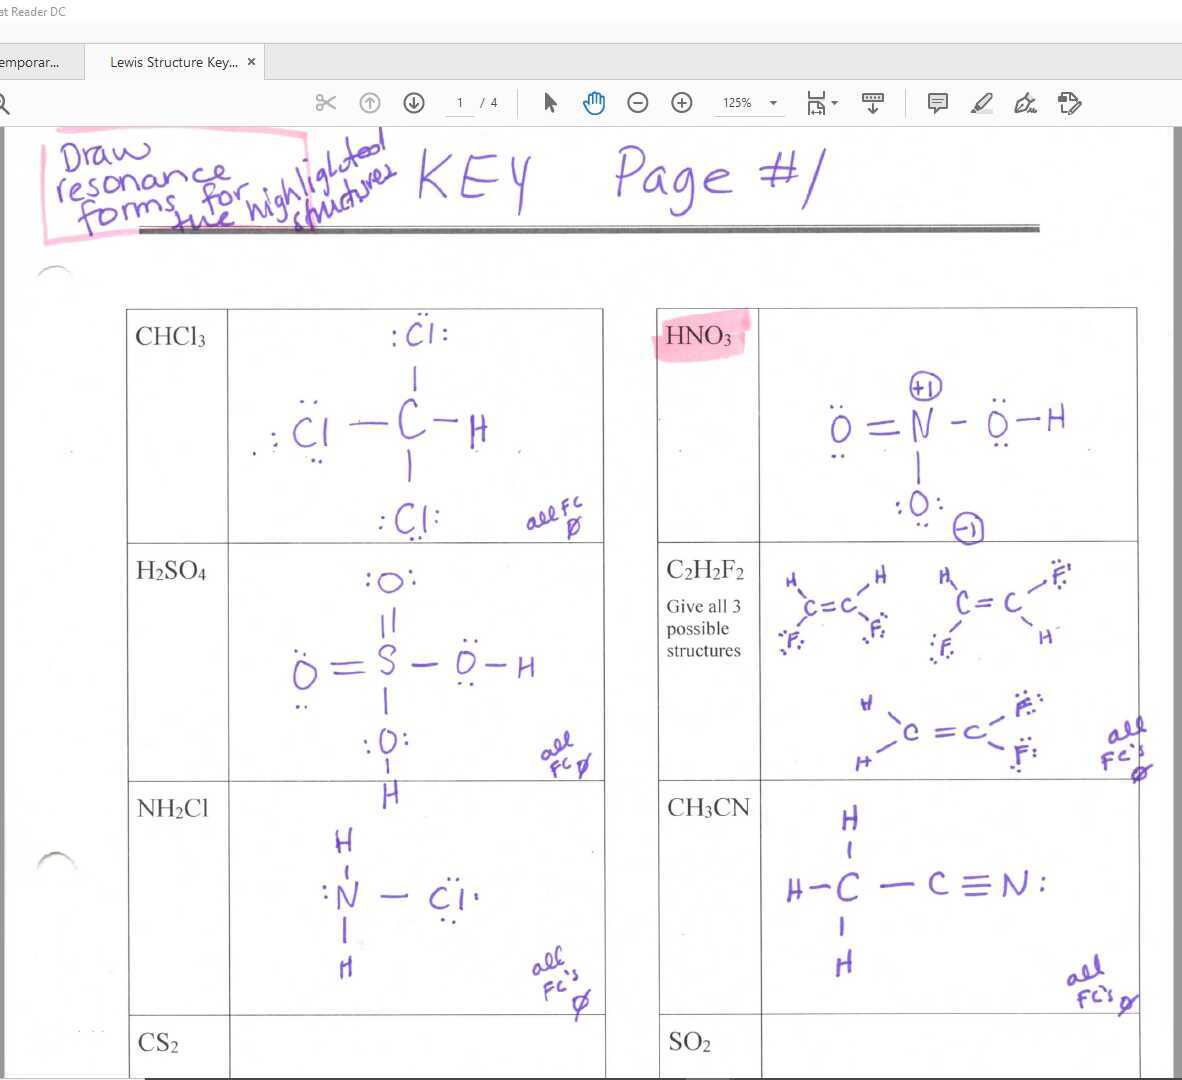
Task: Click the zoom out button
Action: click(x=638, y=102)
